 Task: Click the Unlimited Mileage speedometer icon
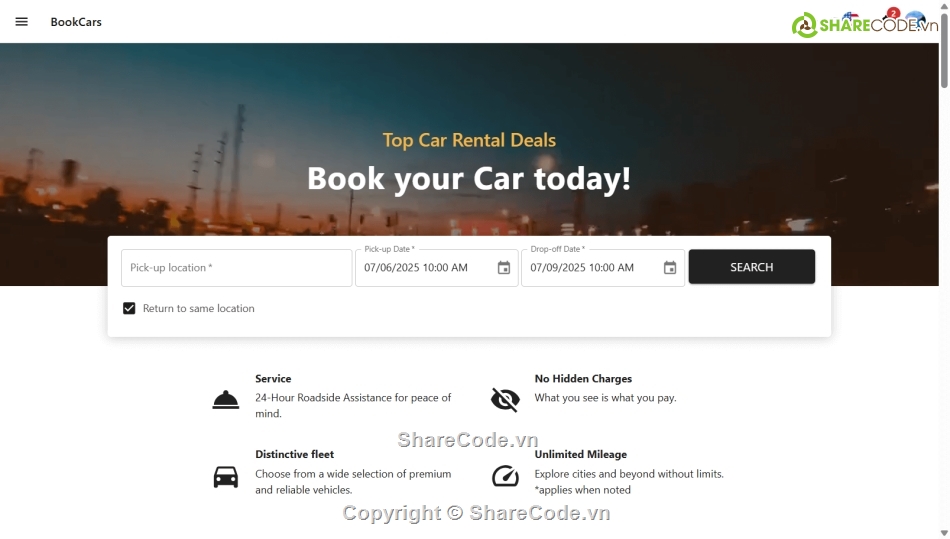pyautogui.click(x=505, y=476)
